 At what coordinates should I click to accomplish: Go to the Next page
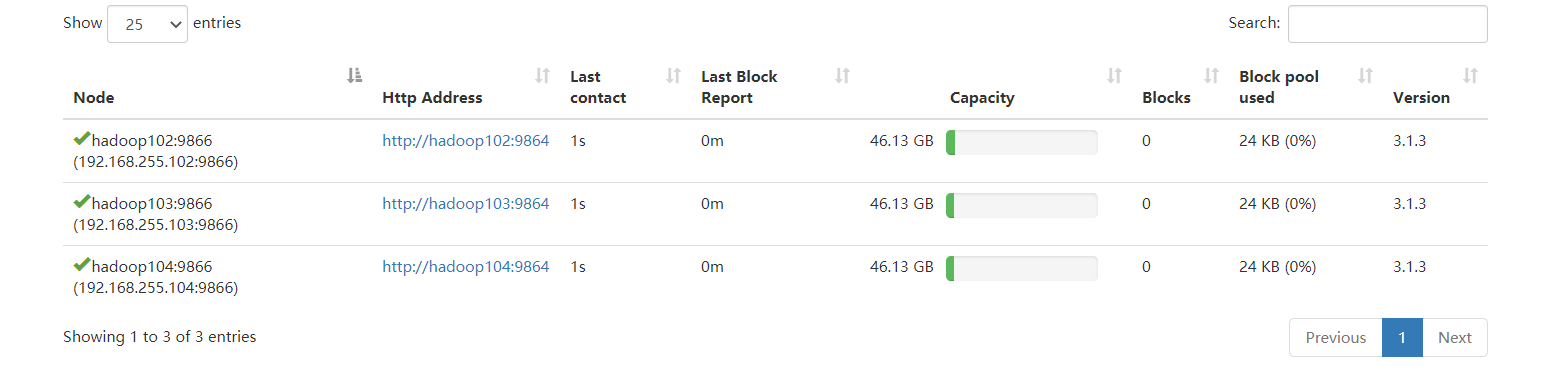tap(1455, 338)
